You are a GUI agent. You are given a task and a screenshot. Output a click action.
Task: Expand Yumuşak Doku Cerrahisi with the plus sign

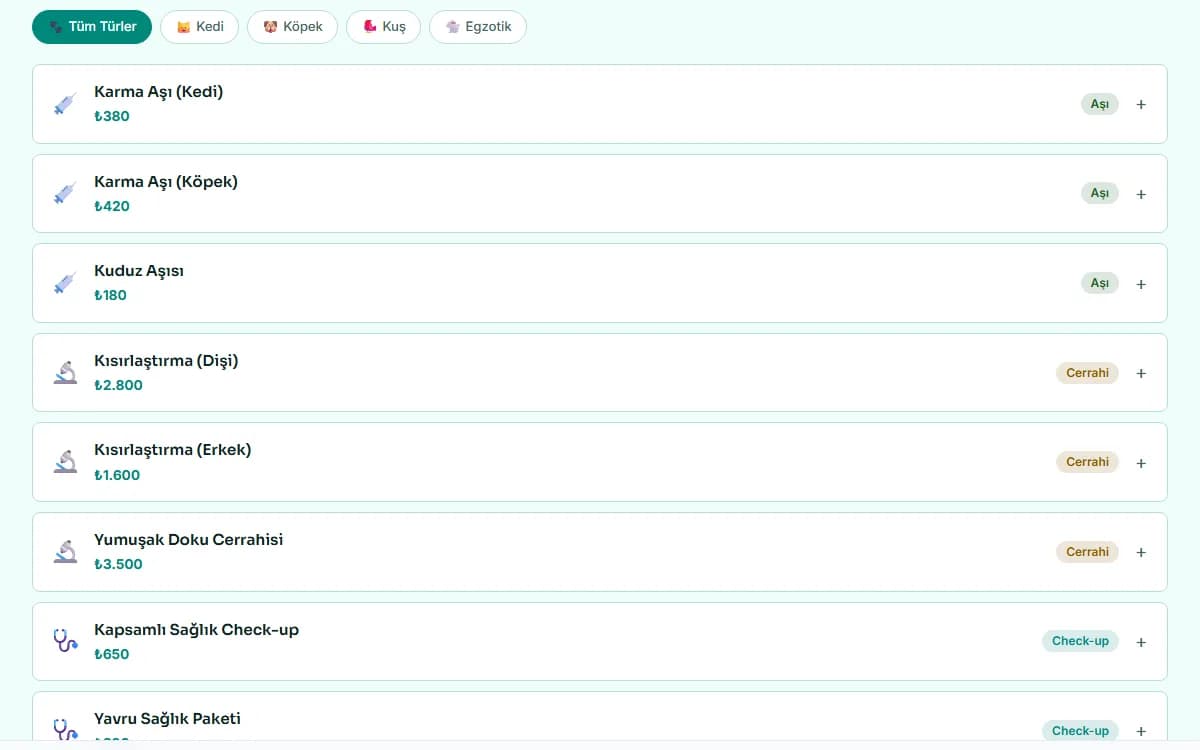point(1141,552)
